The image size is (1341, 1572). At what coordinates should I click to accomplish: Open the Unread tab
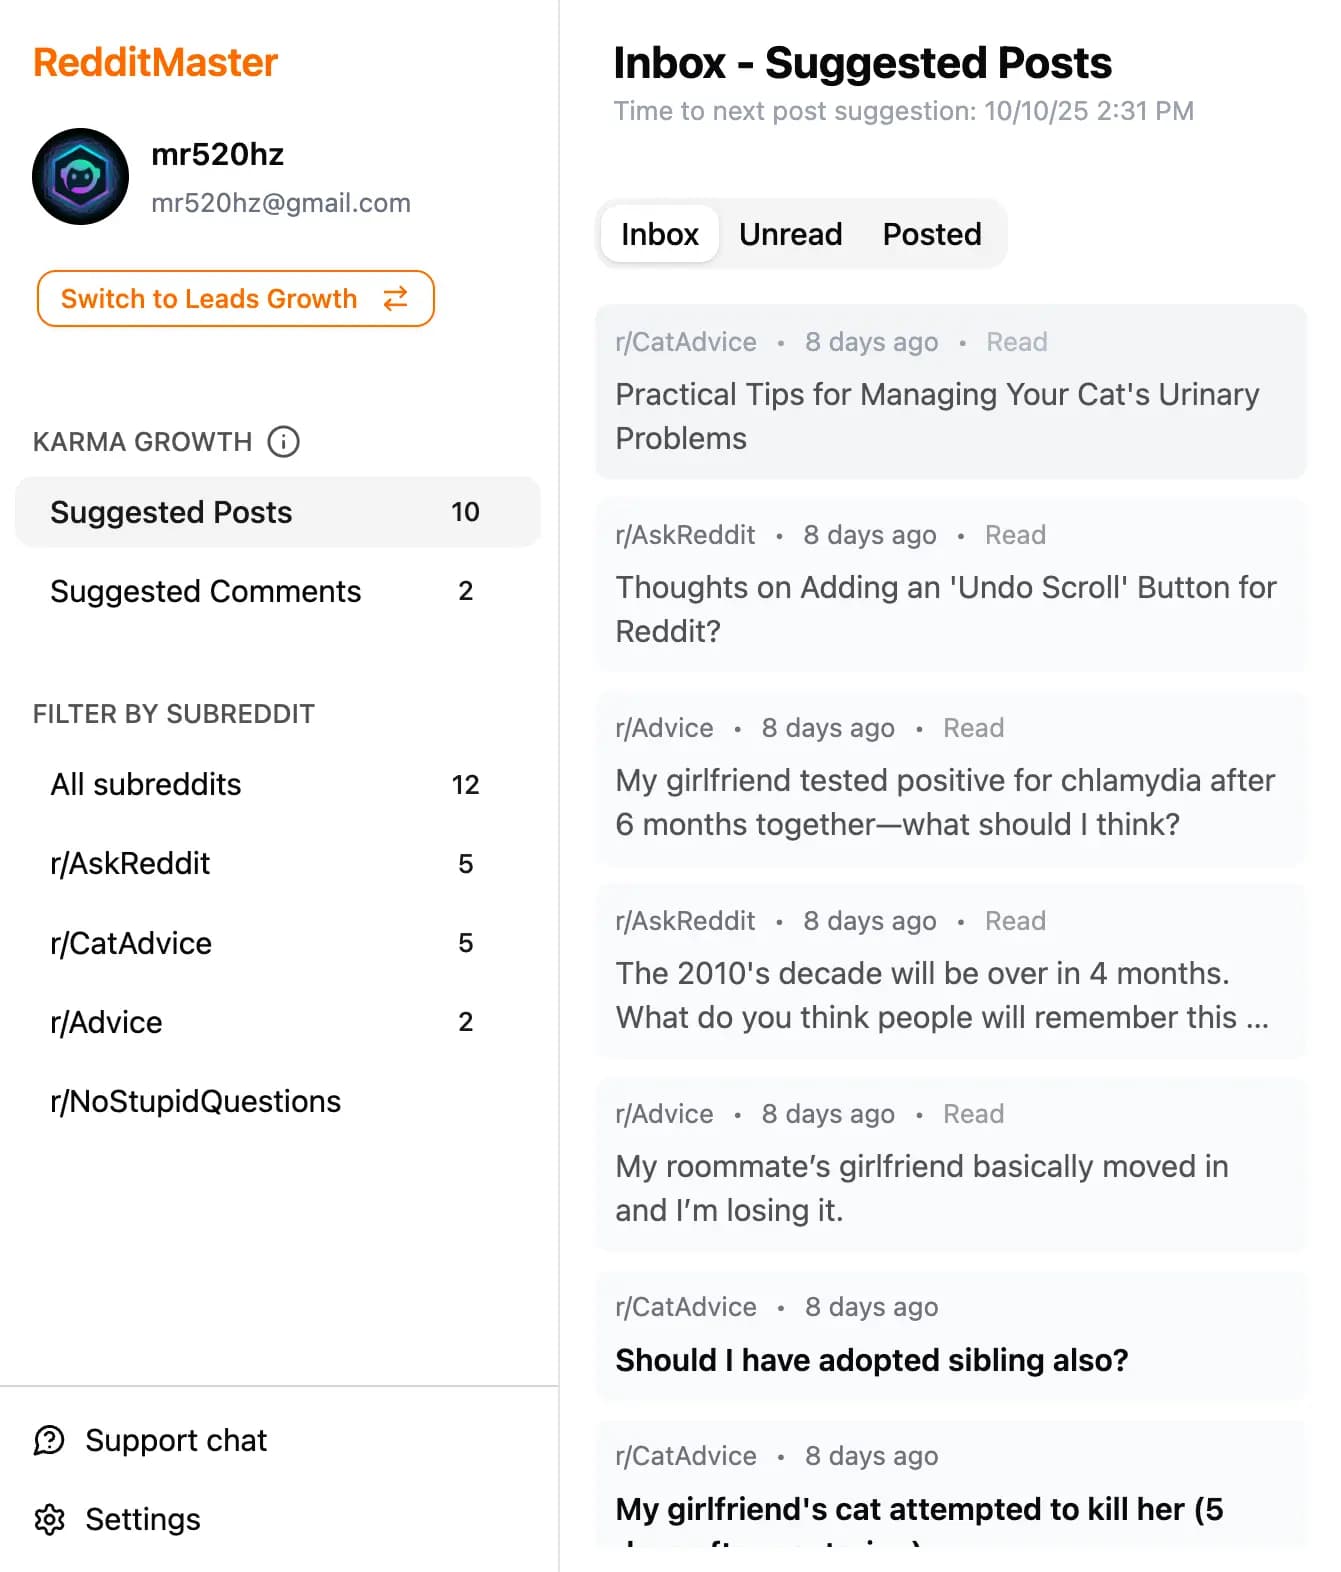point(790,234)
